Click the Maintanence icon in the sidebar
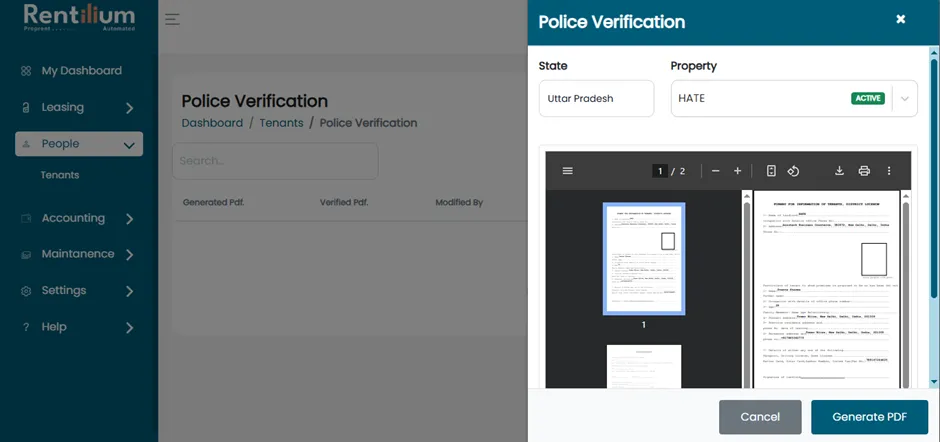The image size is (940, 442). click(x=26, y=254)
